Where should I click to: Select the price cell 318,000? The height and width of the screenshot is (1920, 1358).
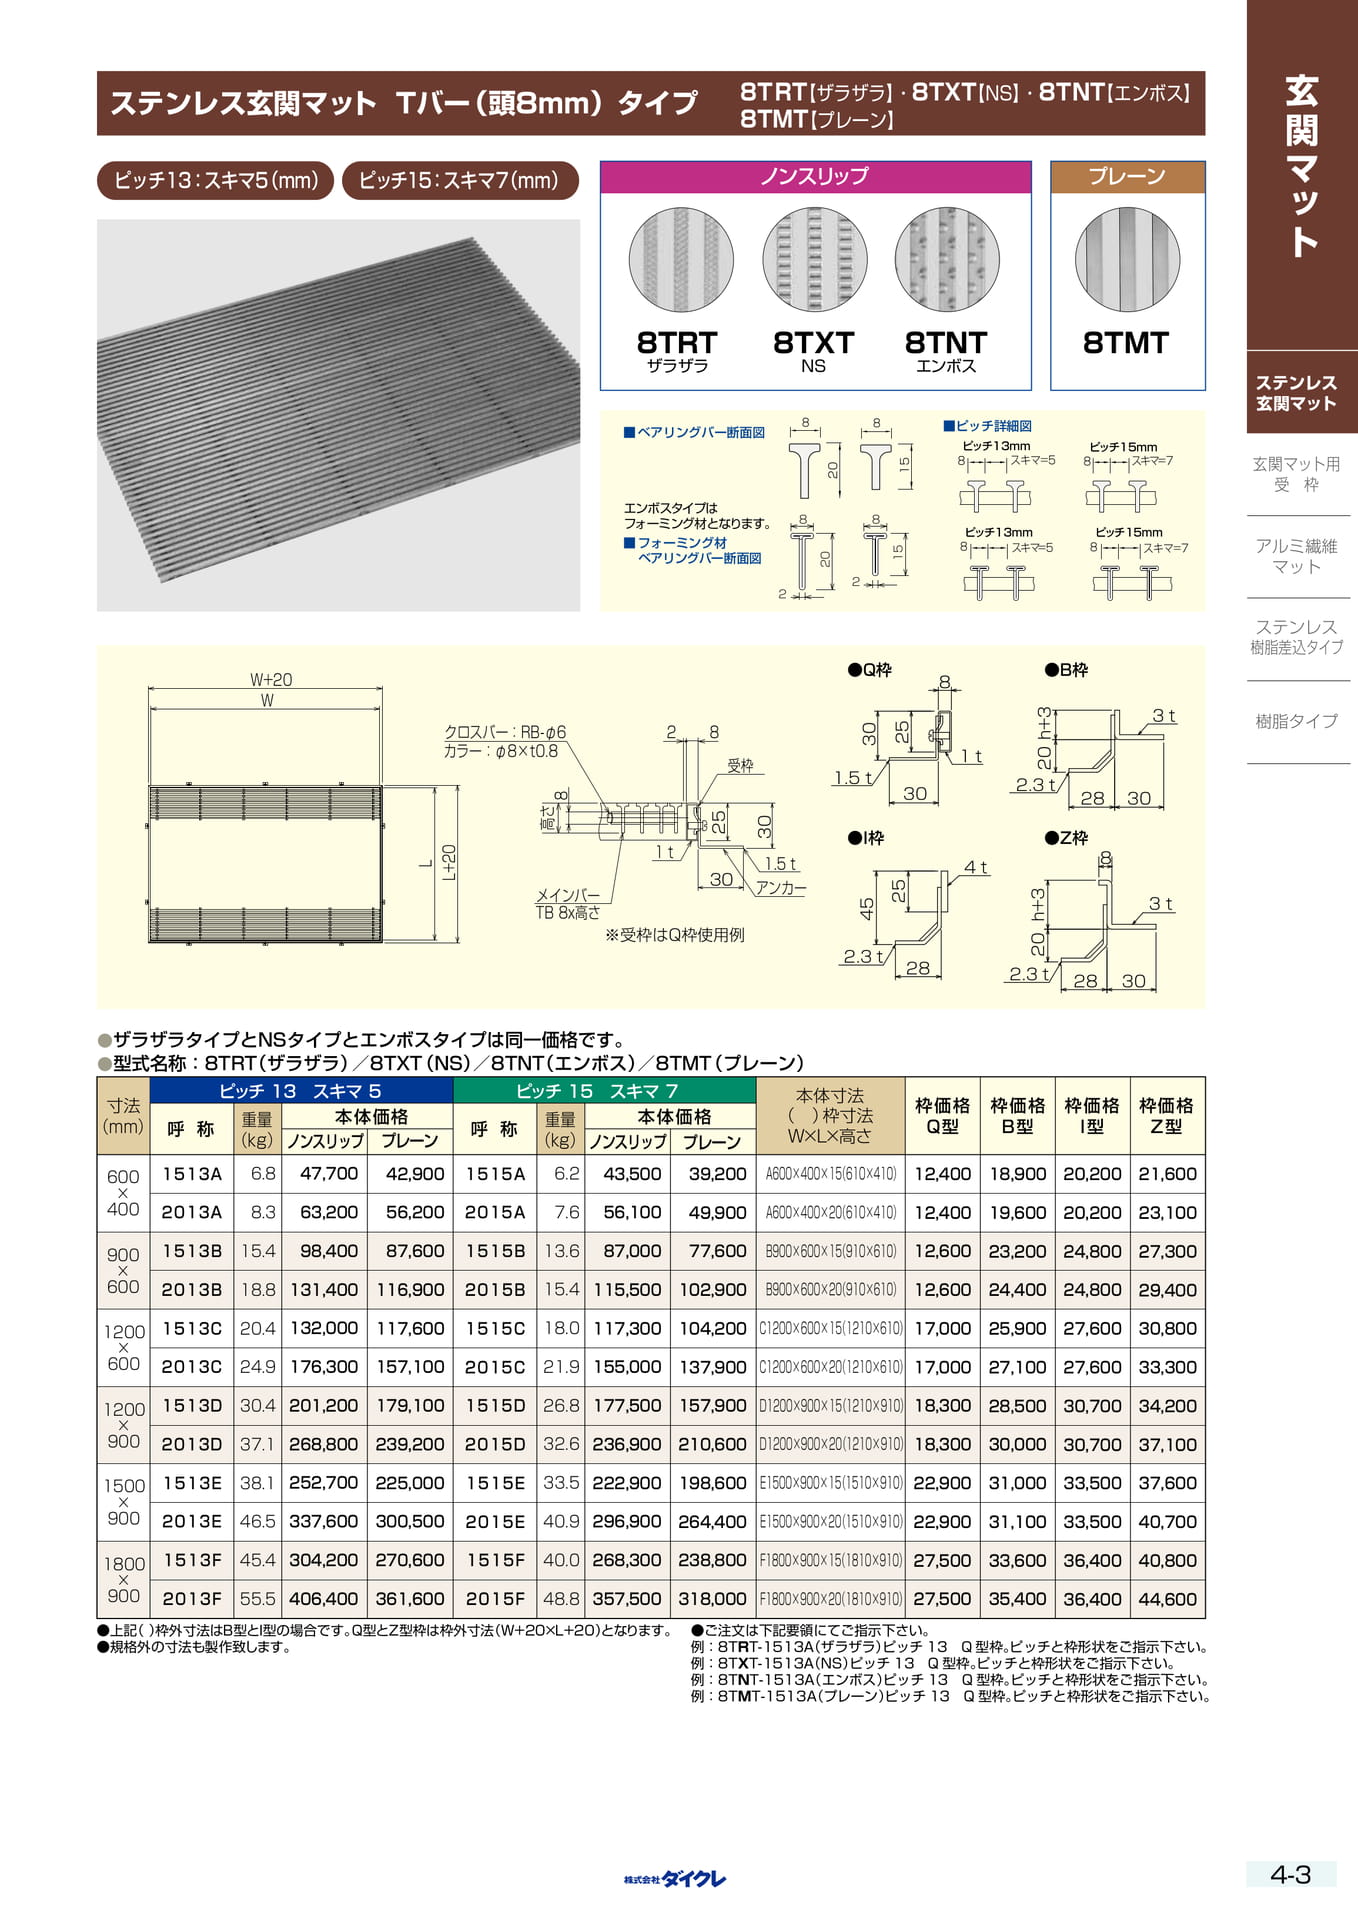713,1599
